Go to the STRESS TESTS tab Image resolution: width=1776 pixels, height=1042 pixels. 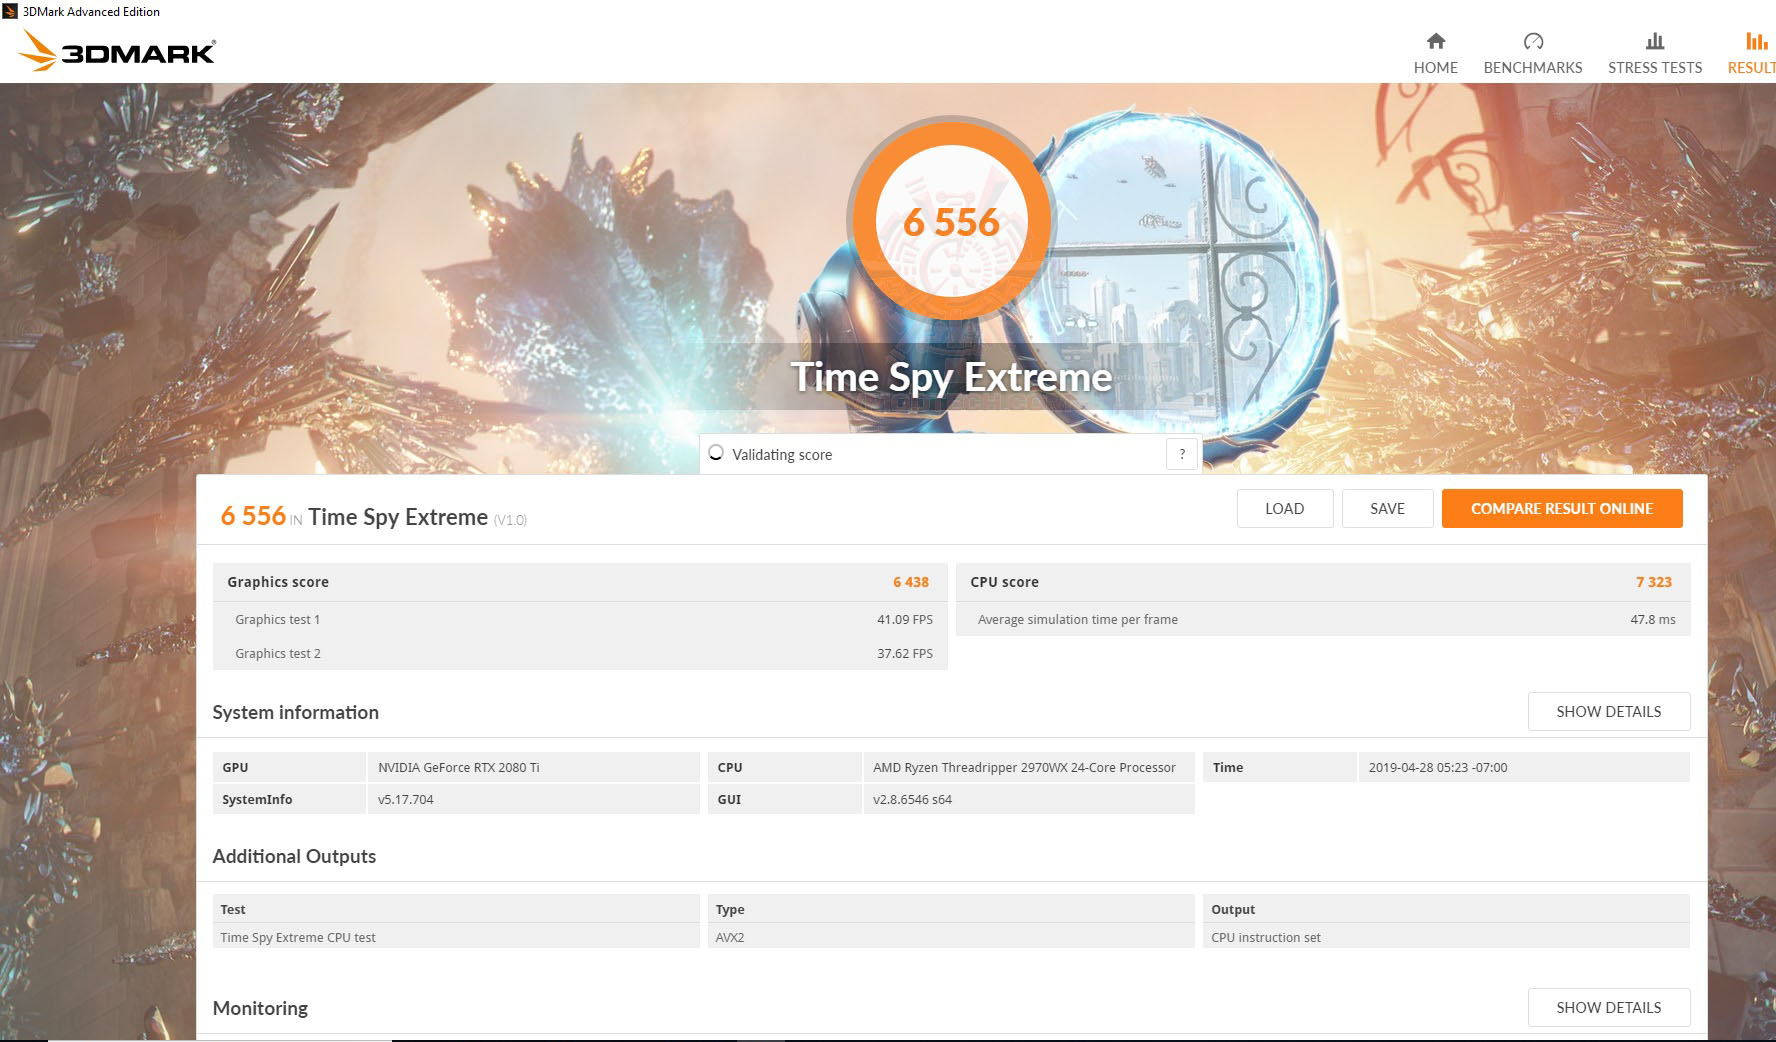(1655, 67)
